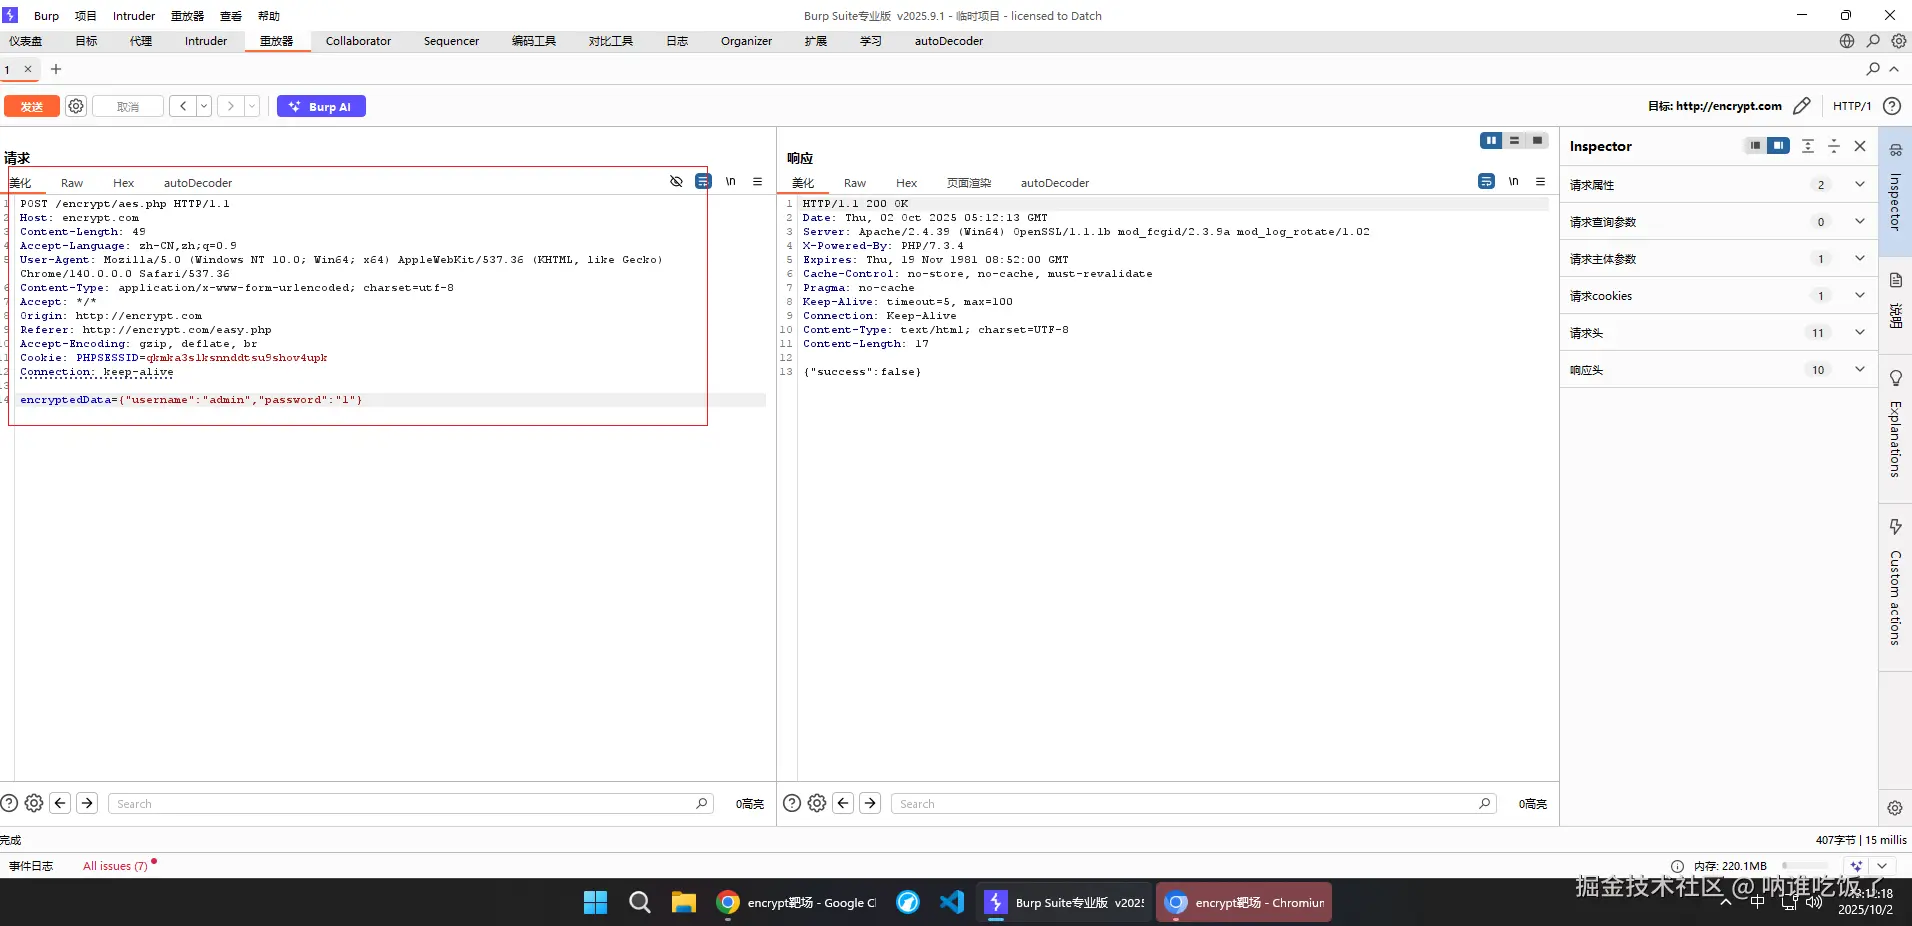Open All issues (7) link
Image resolution: width=1912 pixels, height=926 pixels.
point(115,866)
